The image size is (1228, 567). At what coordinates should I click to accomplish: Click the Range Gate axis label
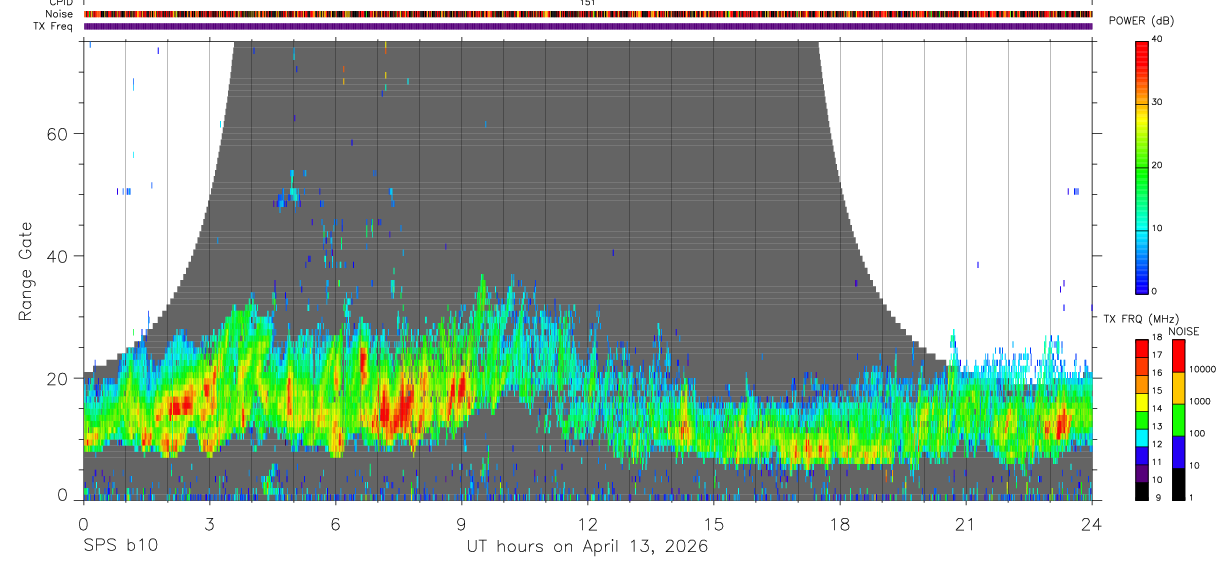(26, 271)
